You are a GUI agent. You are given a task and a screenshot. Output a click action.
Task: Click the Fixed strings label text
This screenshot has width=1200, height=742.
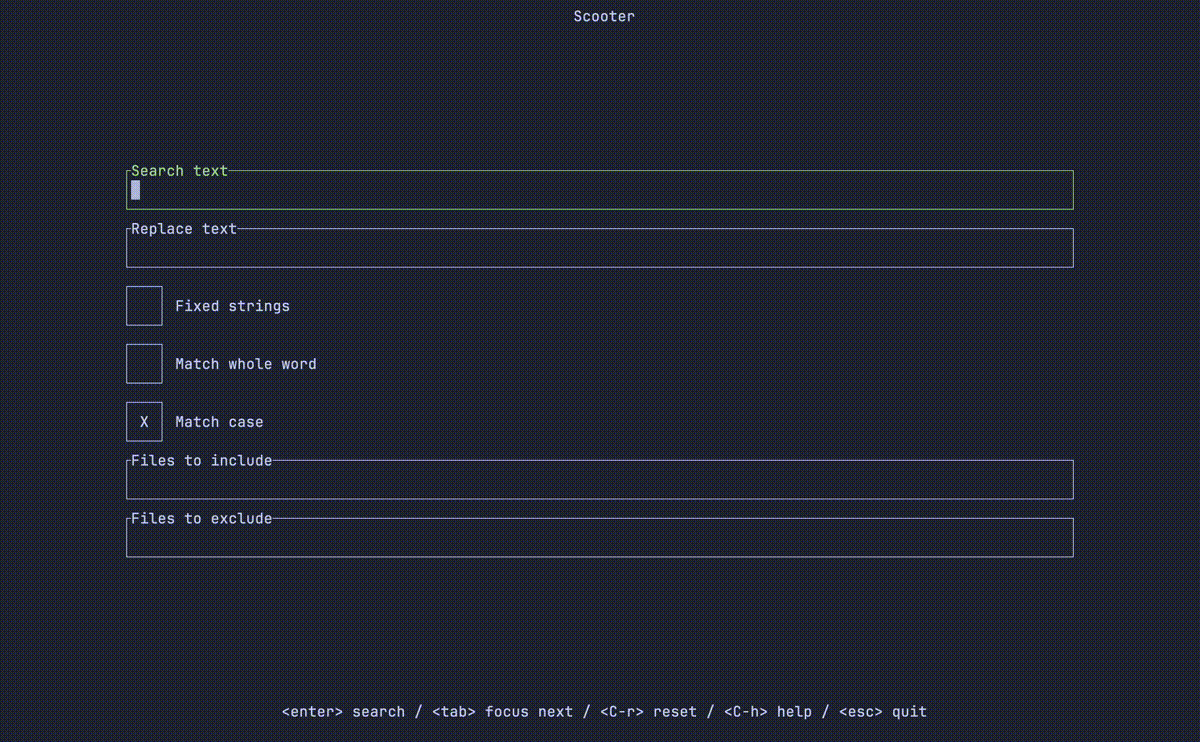coord(232,305)
